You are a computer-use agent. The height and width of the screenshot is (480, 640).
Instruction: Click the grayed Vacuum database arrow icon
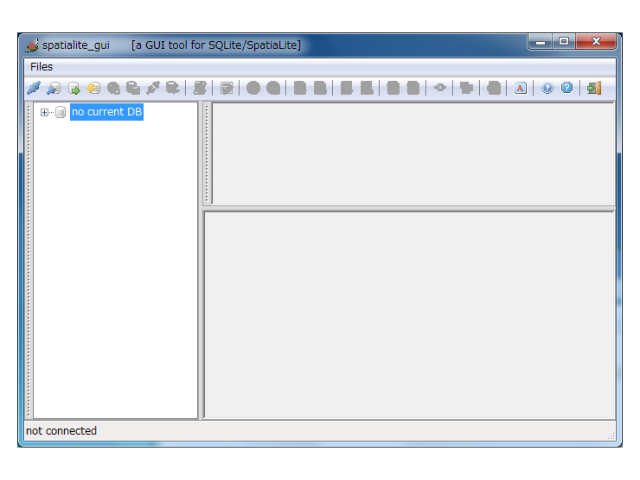[x=173, y=88]
